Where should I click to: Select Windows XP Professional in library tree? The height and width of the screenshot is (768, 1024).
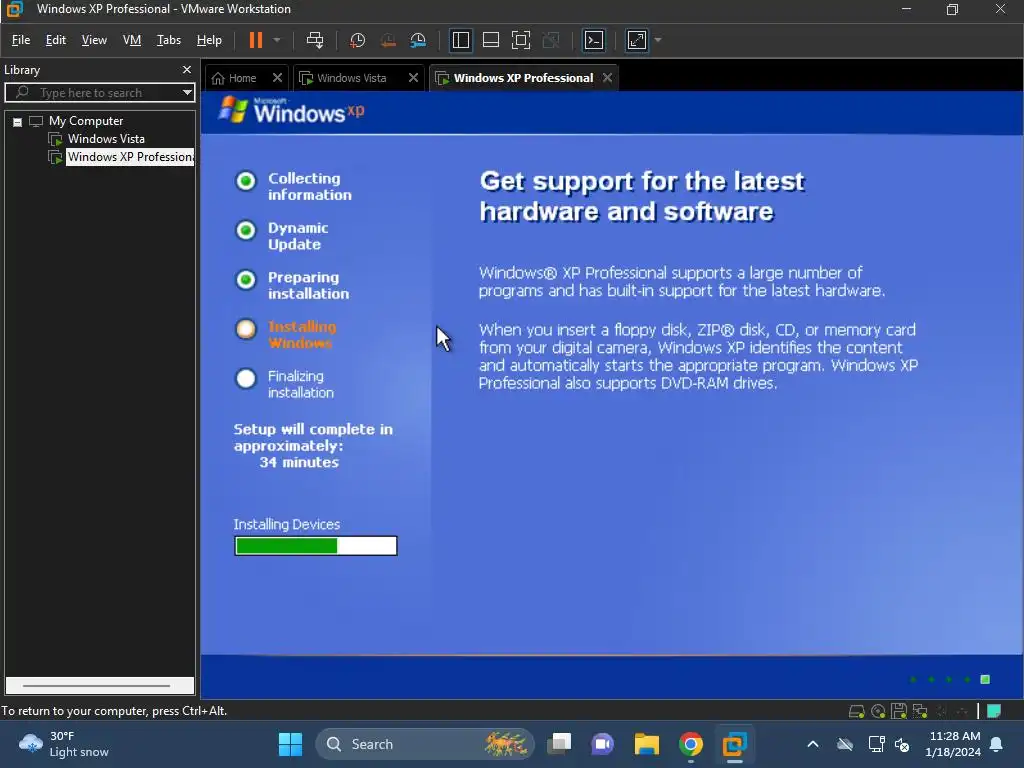tap(130, 157)
